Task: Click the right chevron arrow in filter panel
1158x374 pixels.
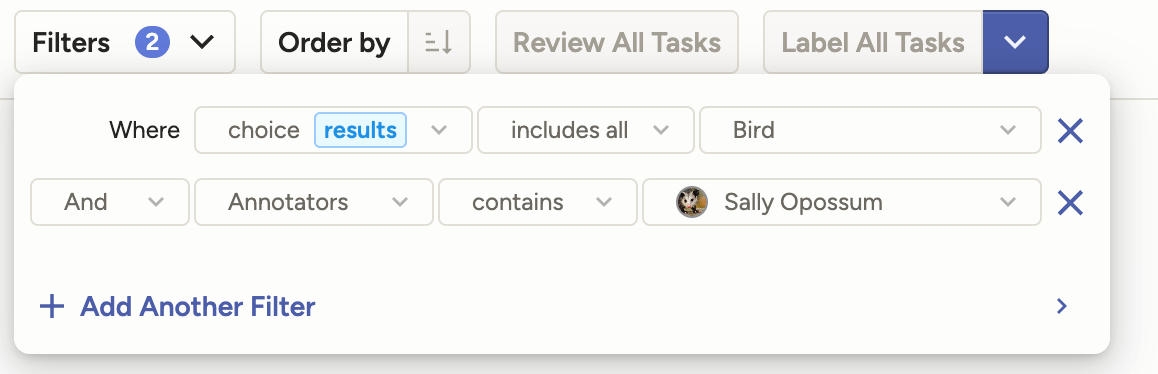Action: (1062, 306)
